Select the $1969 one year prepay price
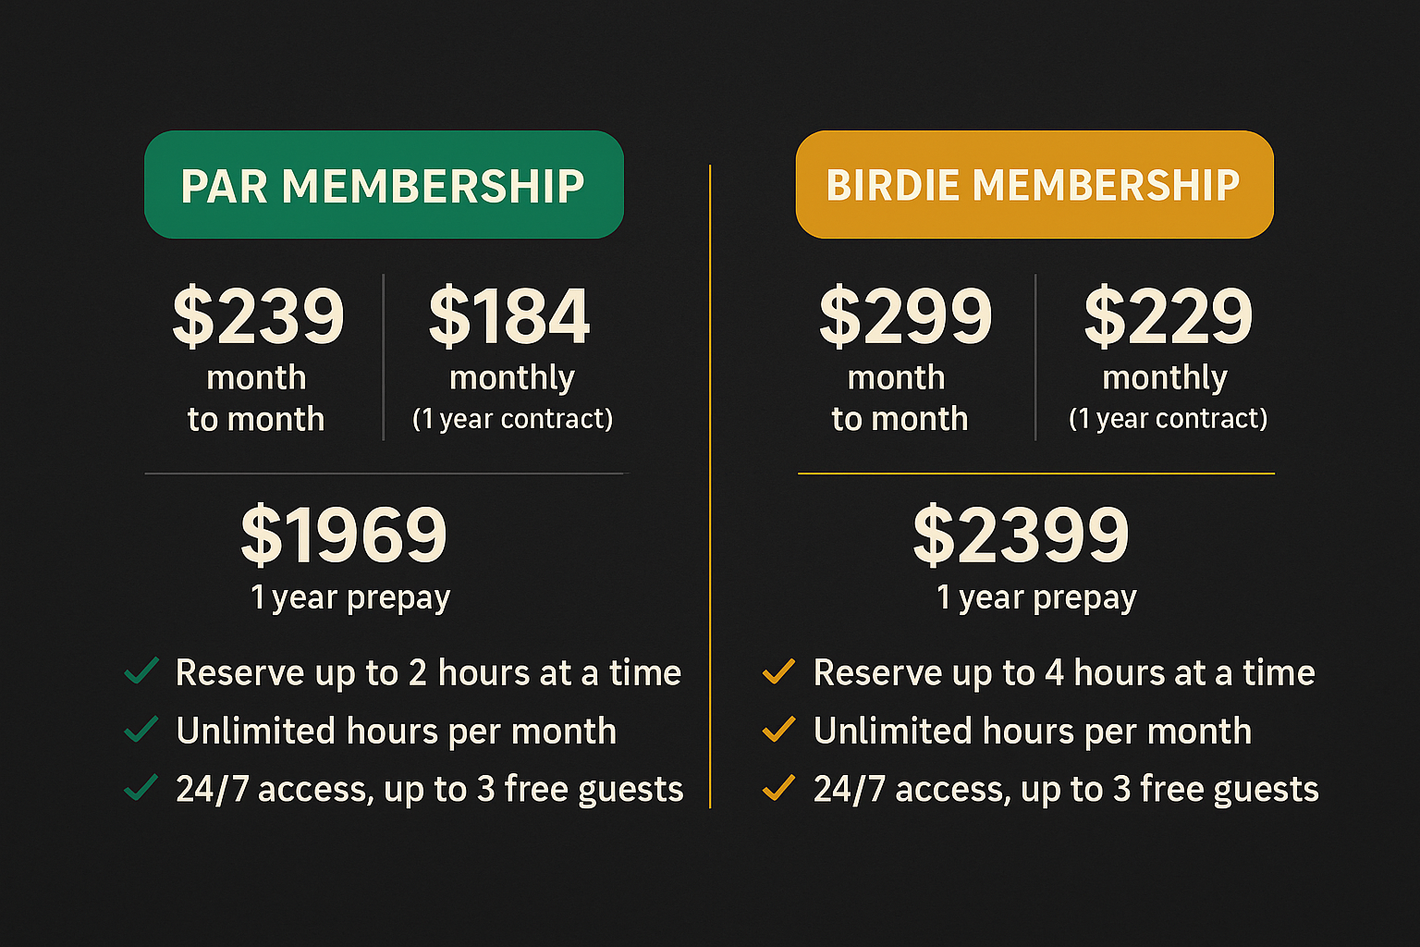Screen dimensions: 1420x947 344,535
